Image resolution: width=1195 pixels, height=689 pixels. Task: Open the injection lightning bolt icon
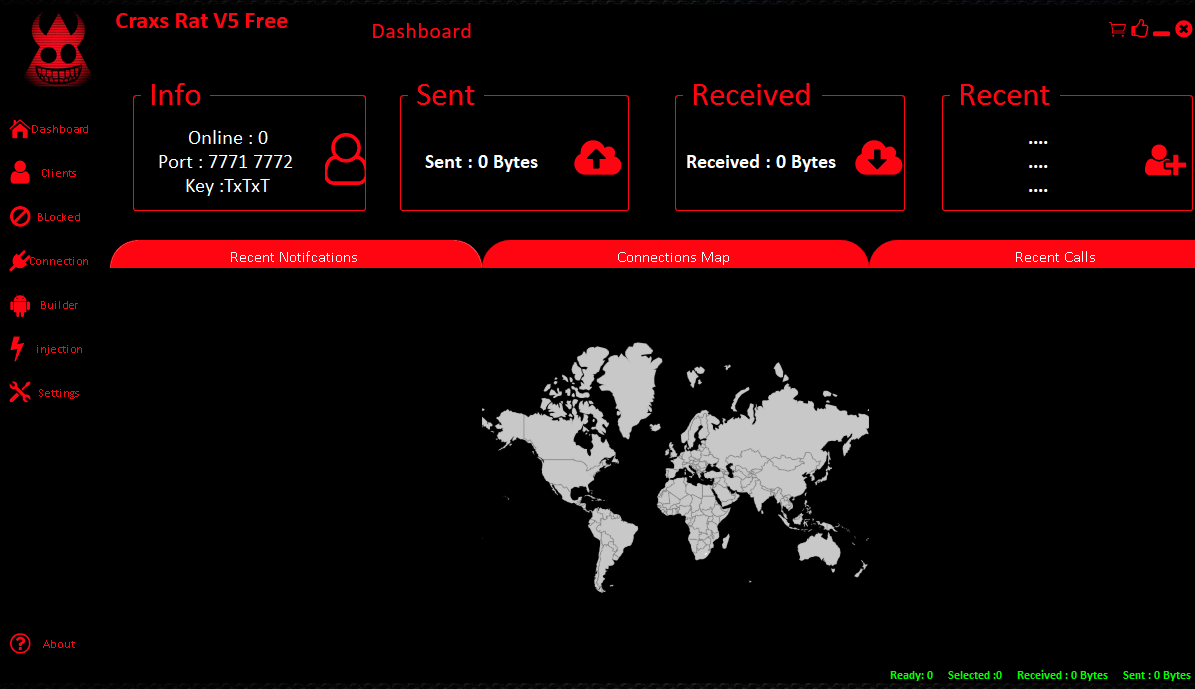point(18,349)
